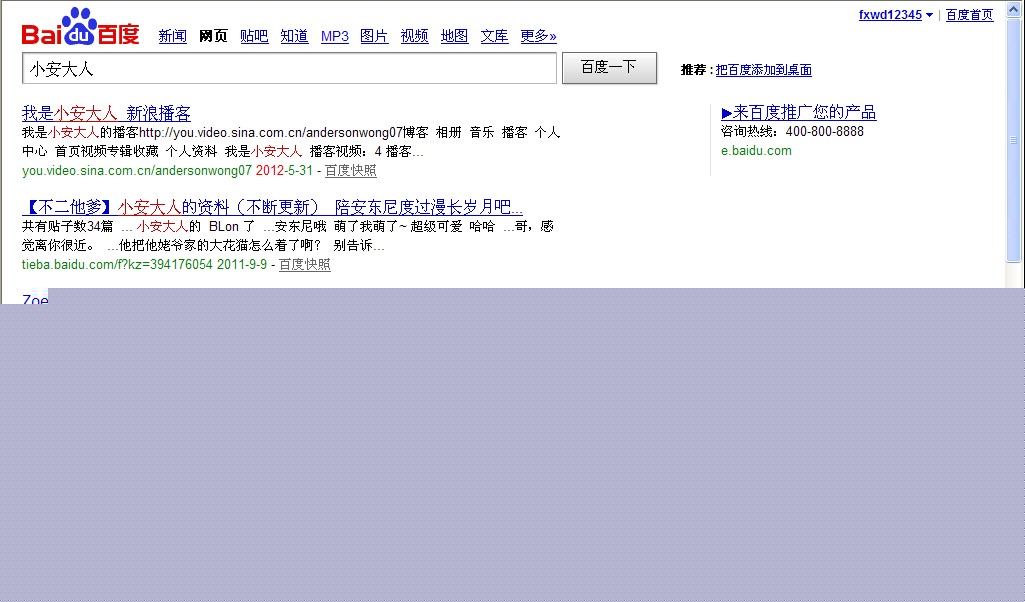Open 百度快照 for the sina.com.cn result
This screenshot has width=1025, height=602.
(x=350, y=171)
